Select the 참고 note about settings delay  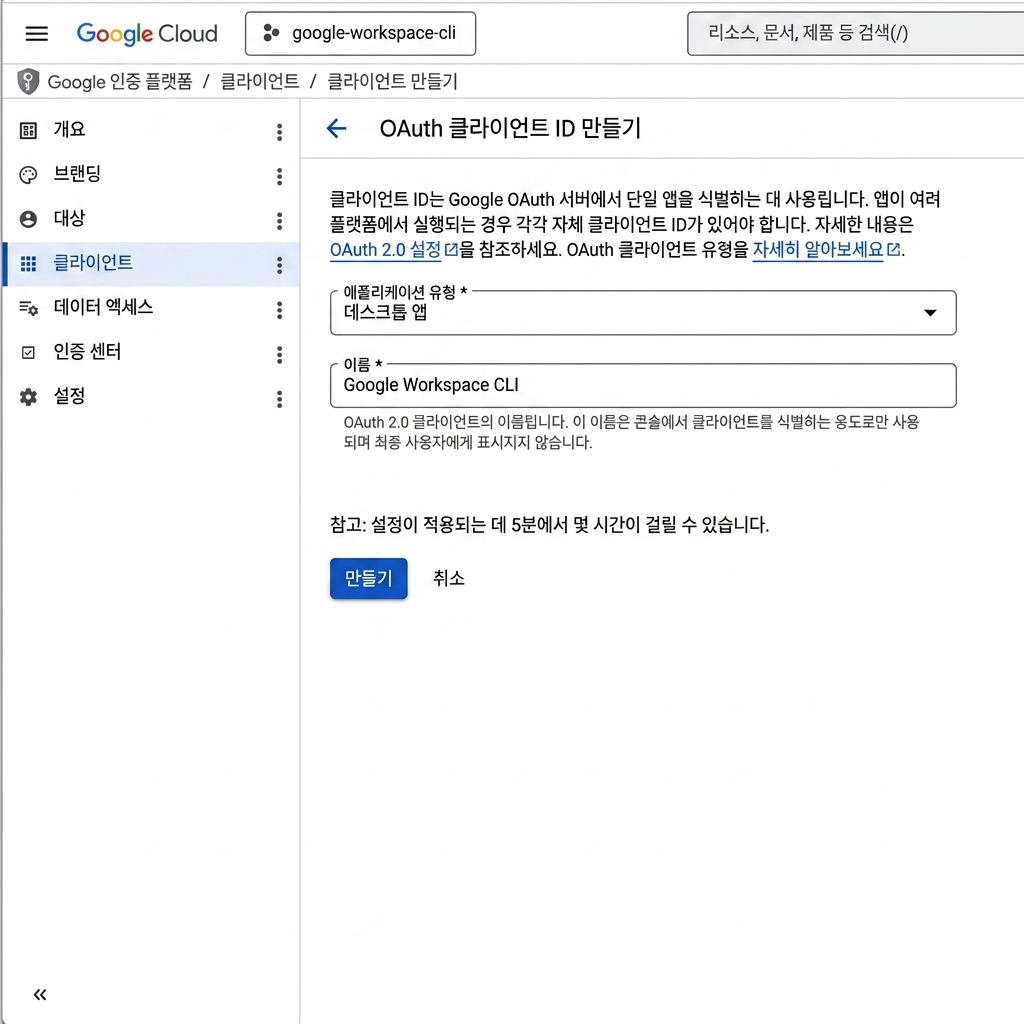click(549, 524)
